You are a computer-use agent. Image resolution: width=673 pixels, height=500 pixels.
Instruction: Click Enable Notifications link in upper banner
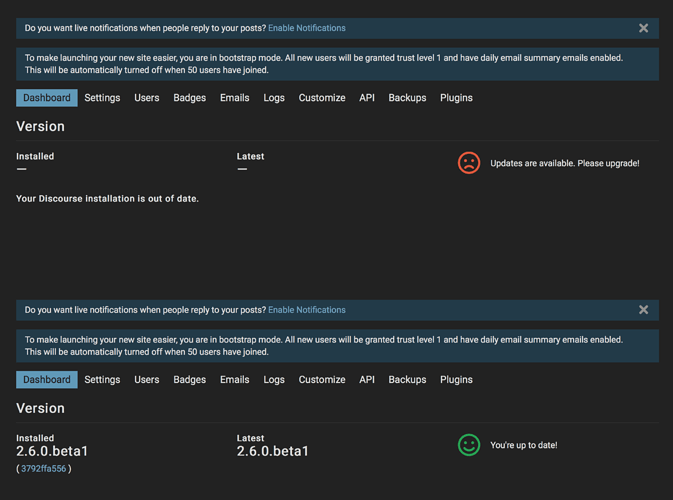[306, 28]
